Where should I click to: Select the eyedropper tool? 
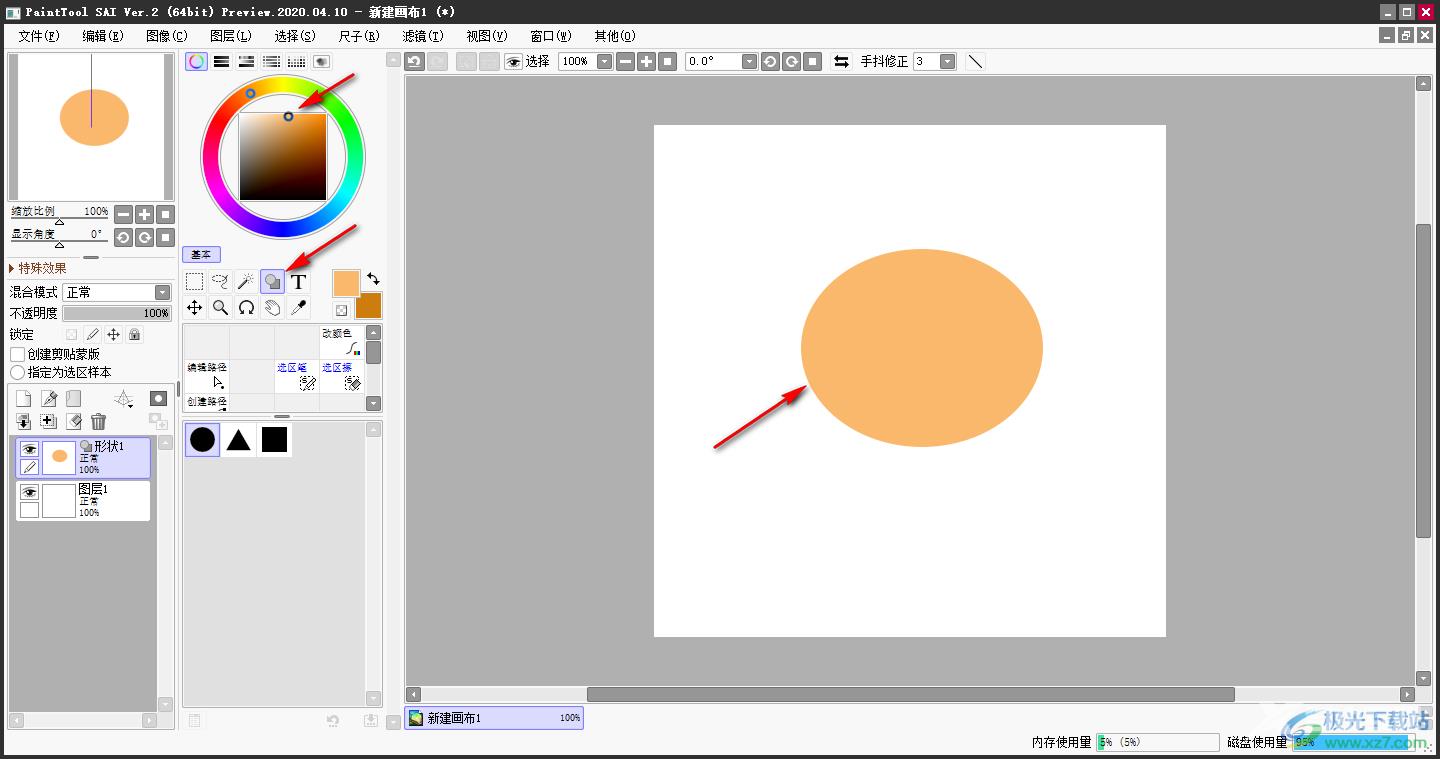pyautogui.click(x=298, y=308)
